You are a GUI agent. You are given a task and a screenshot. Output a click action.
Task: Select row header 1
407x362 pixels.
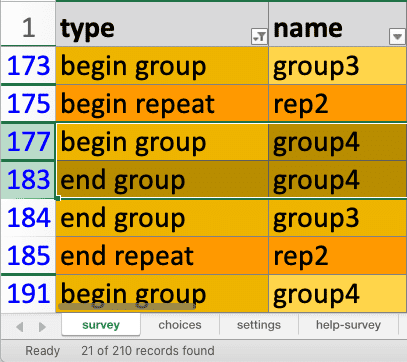pyautogui.click(x=28, y=24)
